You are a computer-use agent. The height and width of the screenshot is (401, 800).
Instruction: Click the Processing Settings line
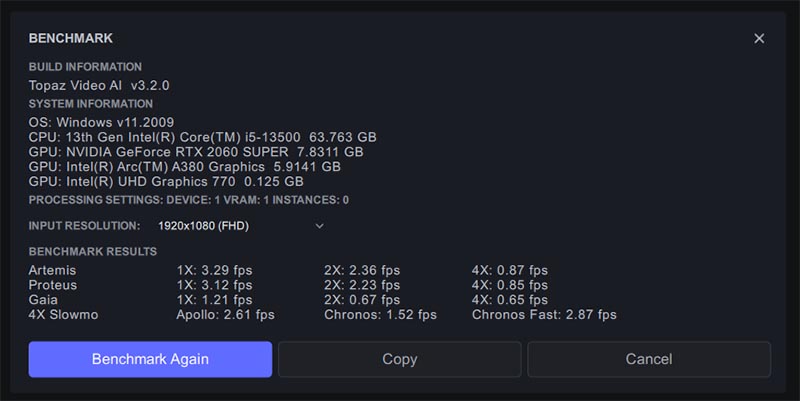(x=189, y=200)
